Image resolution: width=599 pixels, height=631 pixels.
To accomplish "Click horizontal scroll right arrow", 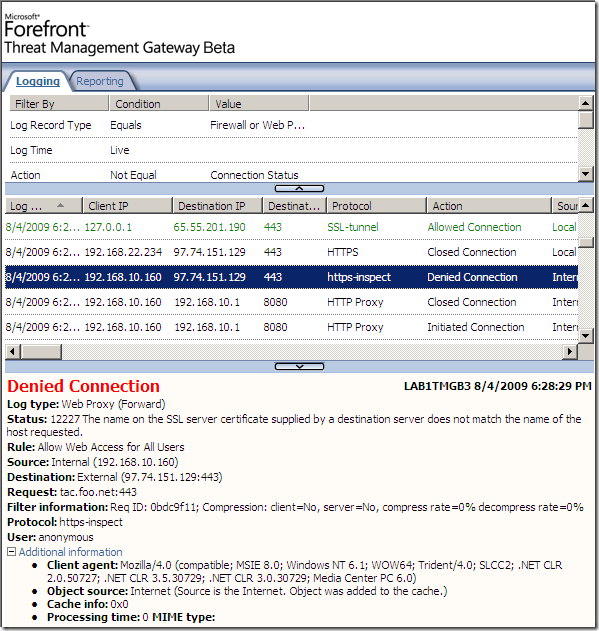I will tap(570, 352).
